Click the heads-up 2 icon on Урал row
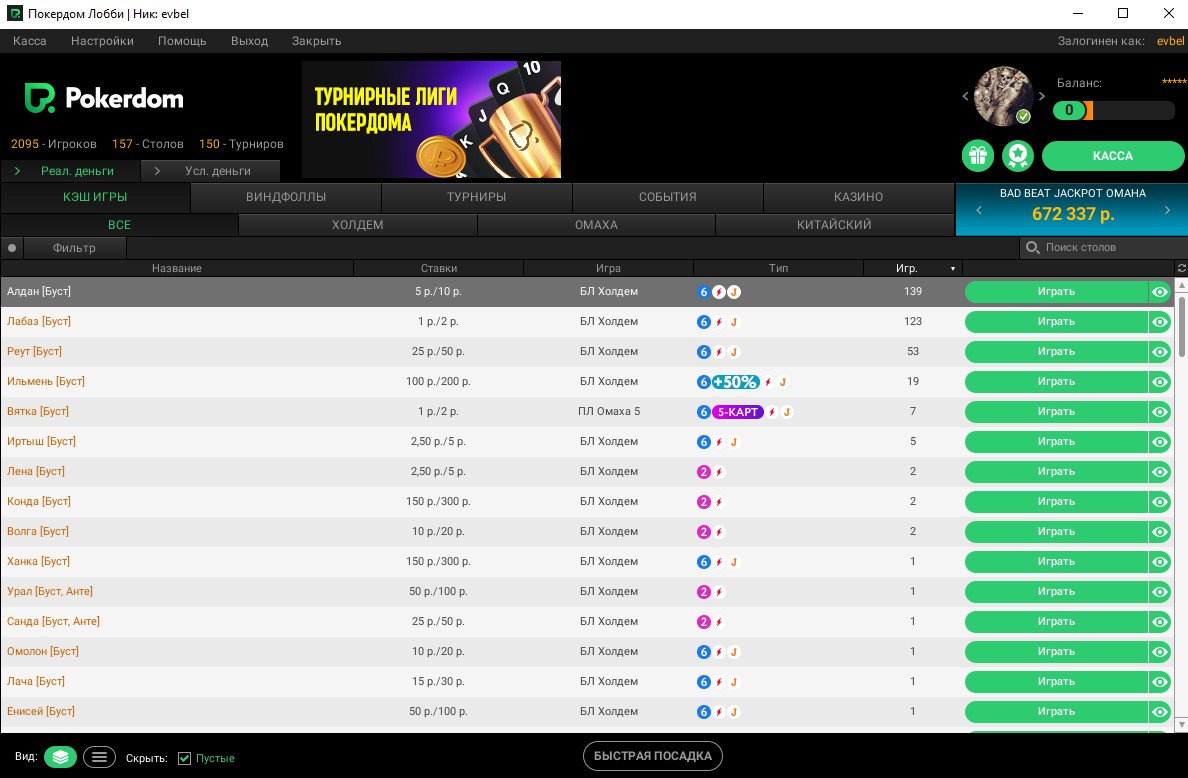1188x778 pixels. (x=703, y=592)
